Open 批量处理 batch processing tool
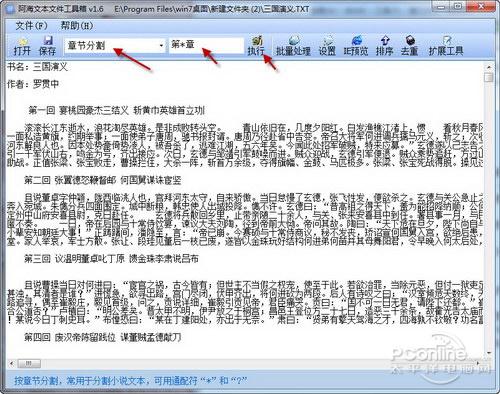The width and height of the screenshot is (500, 394). point(293,46)
